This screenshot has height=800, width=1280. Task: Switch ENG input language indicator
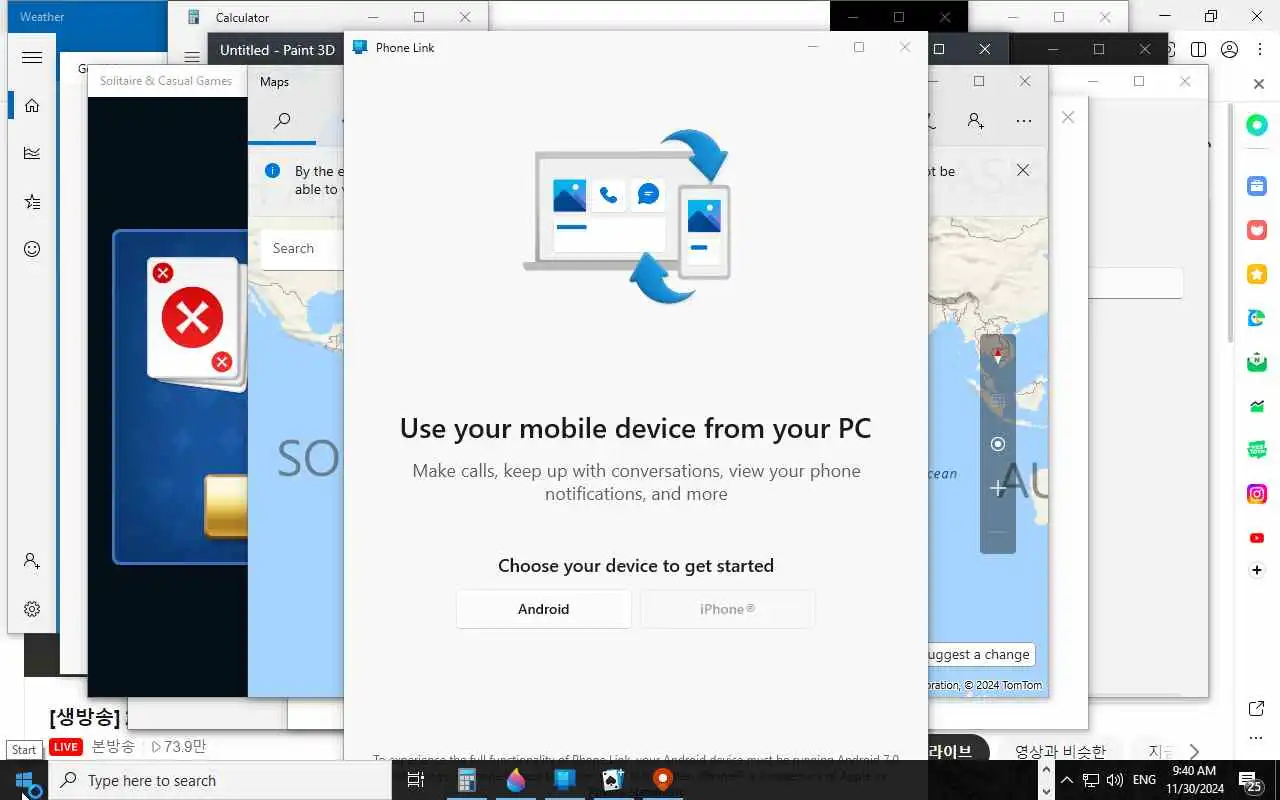click(x=1145, y=780)
